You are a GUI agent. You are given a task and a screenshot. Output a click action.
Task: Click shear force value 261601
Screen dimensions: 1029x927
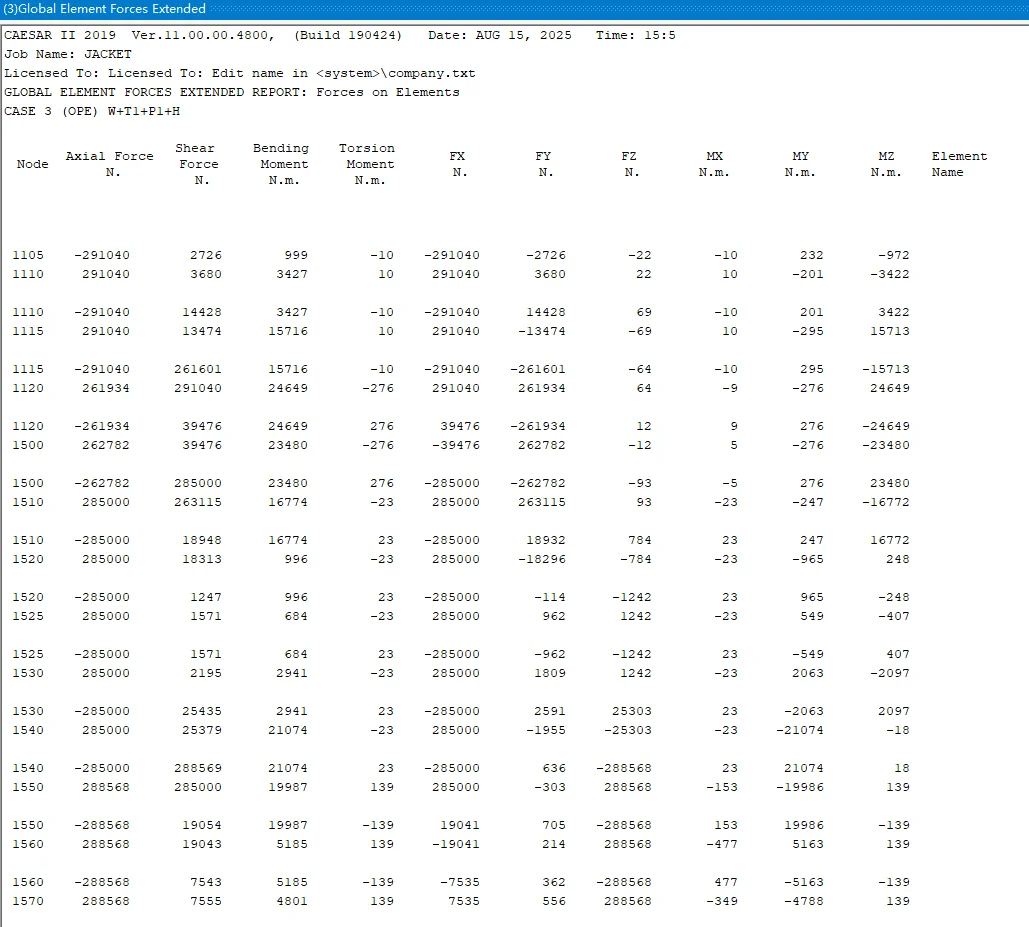(x=198, y=369)
